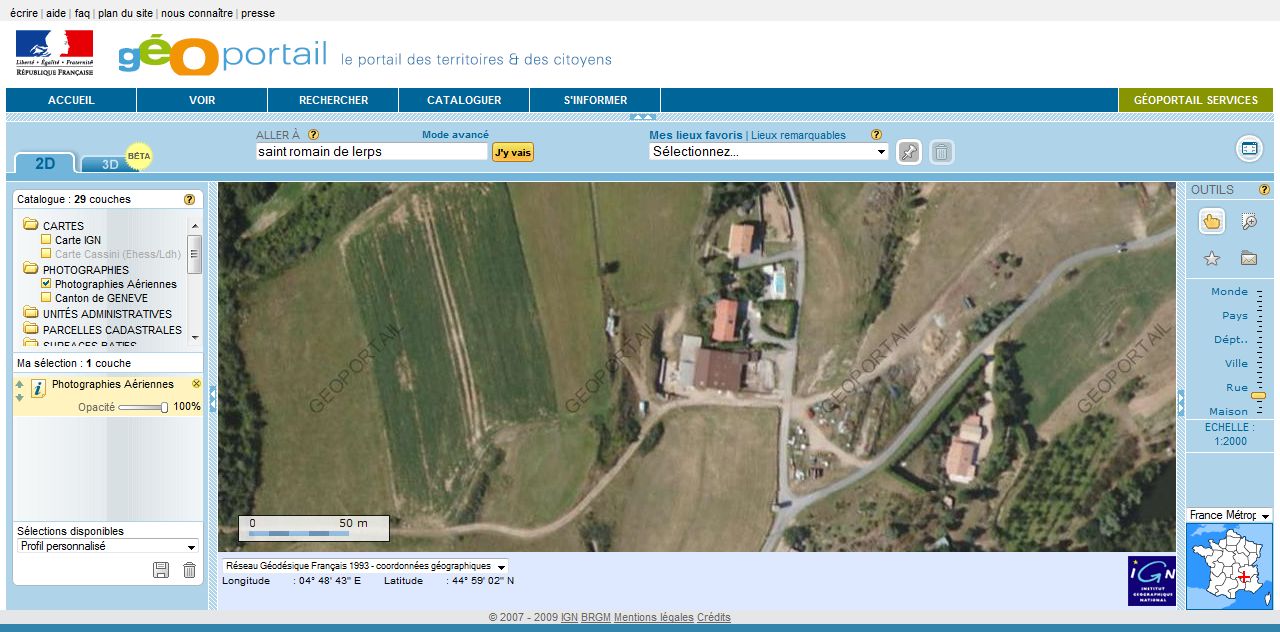Screen dimensions: 1280x632
Task: Select the zoom magnifier tool
Action: point(1248,222)
